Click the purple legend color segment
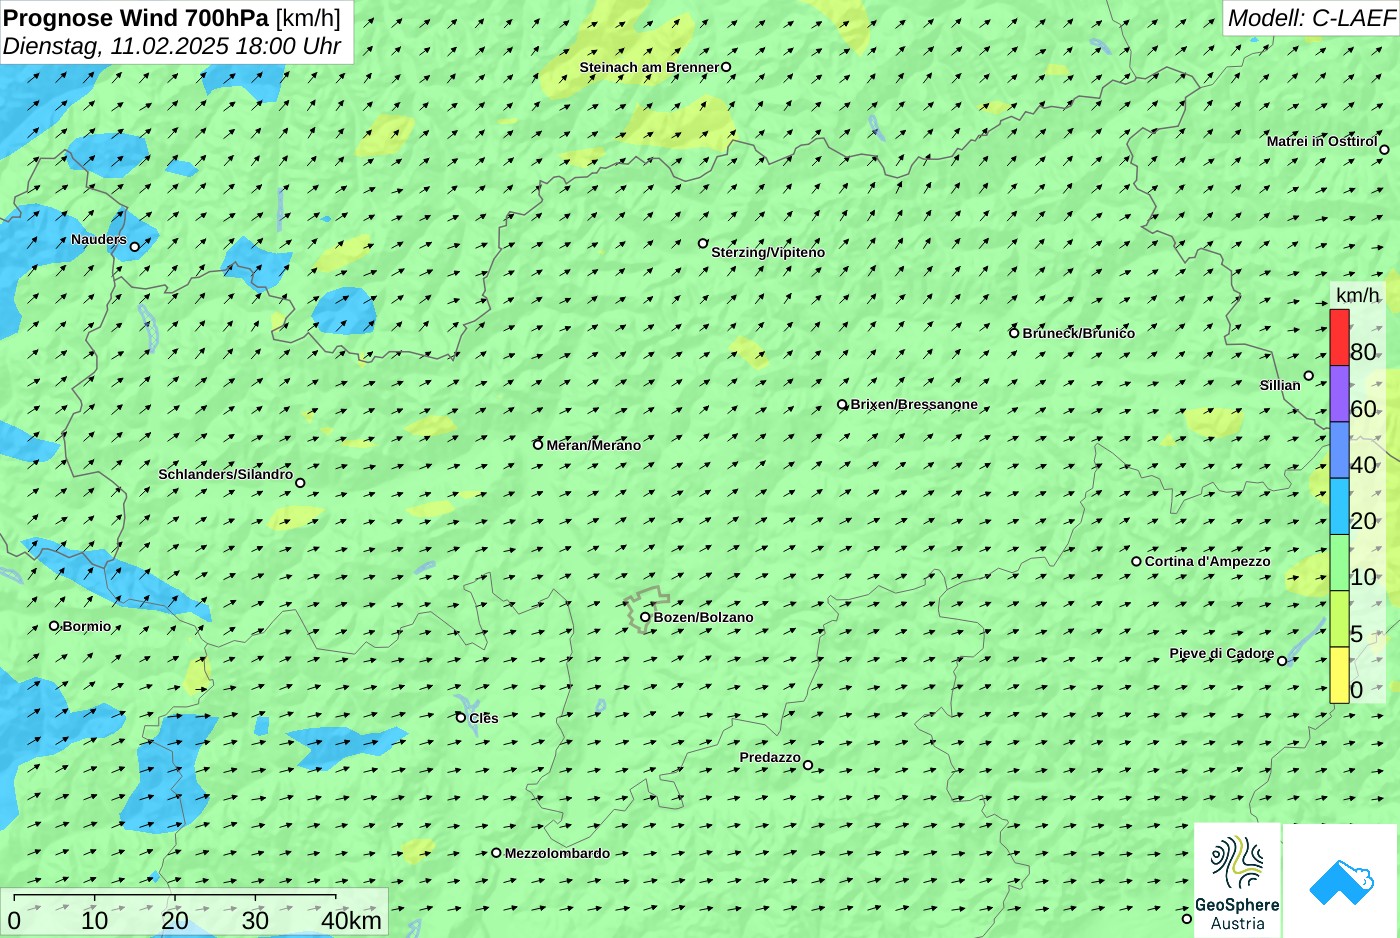The height and width of the screenshot is (938, 1400). pyautogui.click(x=1339, y=394)
